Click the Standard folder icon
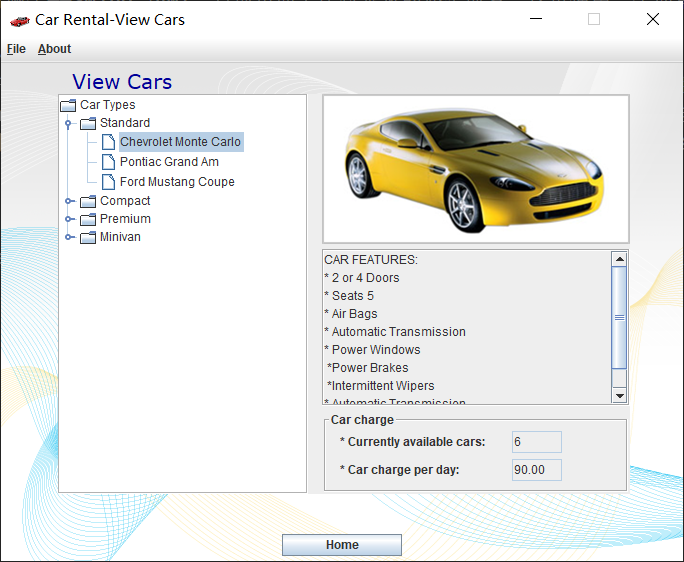Image resolution: width=684 pixels, height=562 pixels. click(88, 123)
